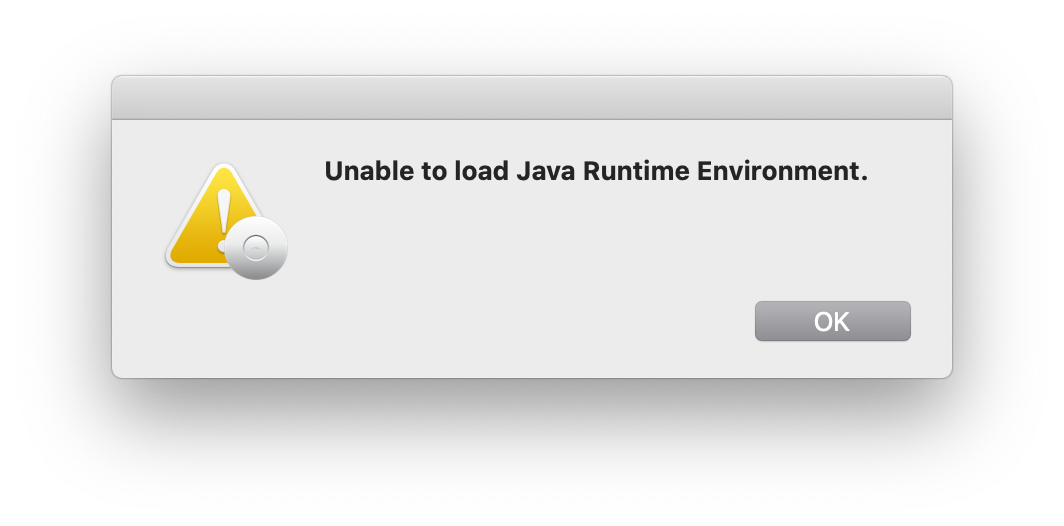
Task: Click the silver disc overlay icon
Action: (256, 248)
